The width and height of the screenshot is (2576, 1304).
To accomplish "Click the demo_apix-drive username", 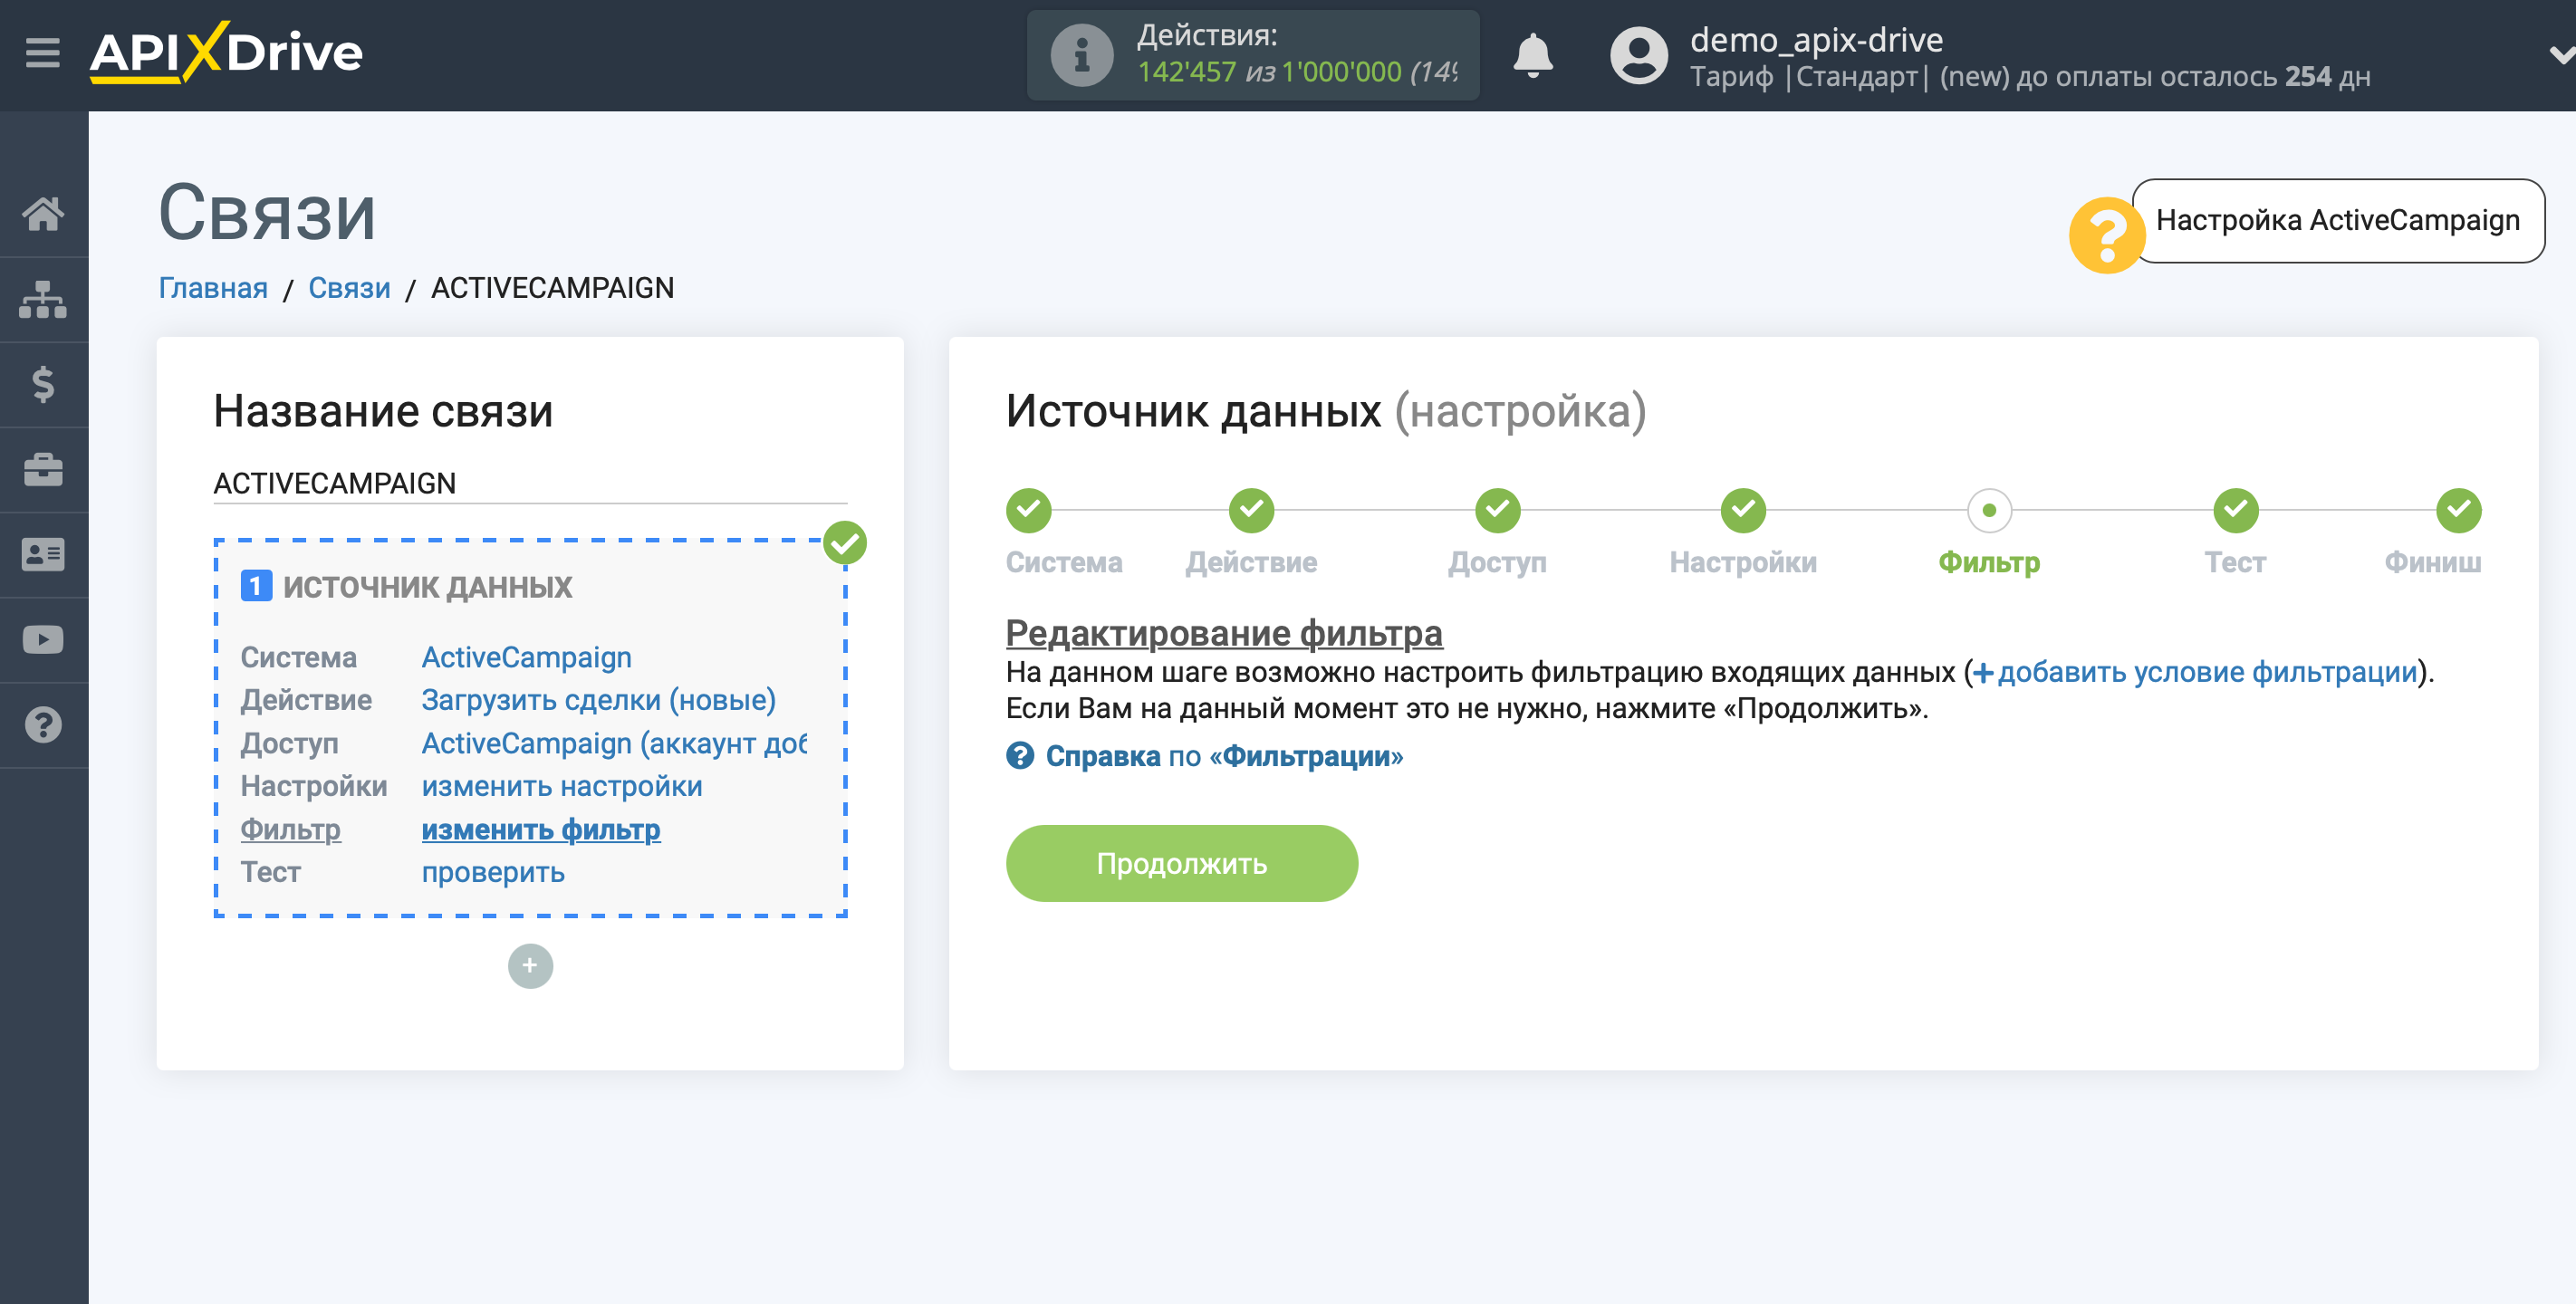I will tap(1816, 39).
